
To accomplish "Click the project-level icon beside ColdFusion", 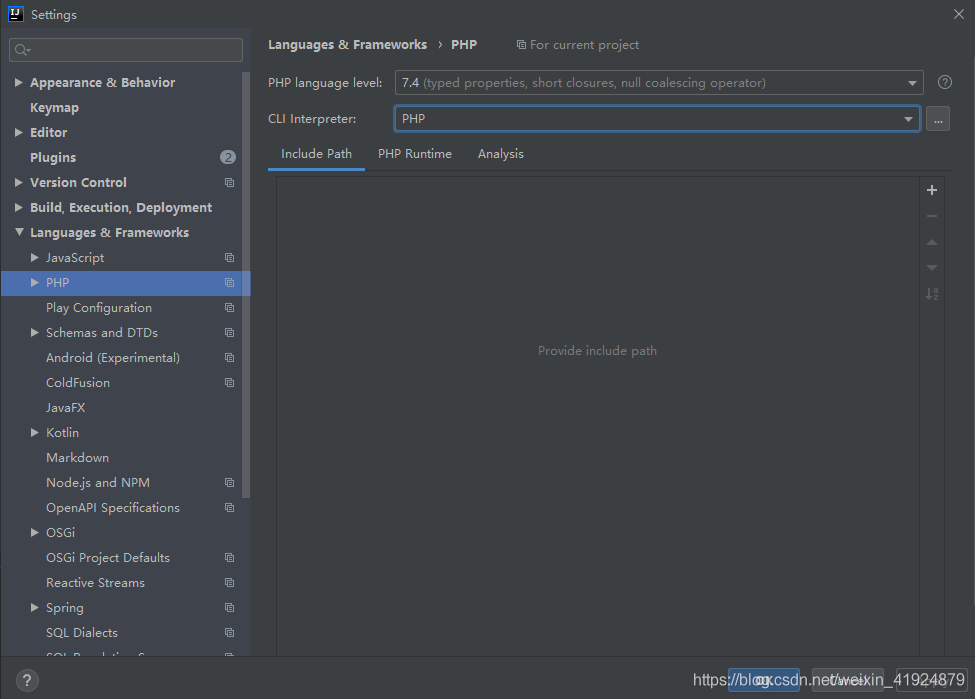I will click(x=229, y=382).
